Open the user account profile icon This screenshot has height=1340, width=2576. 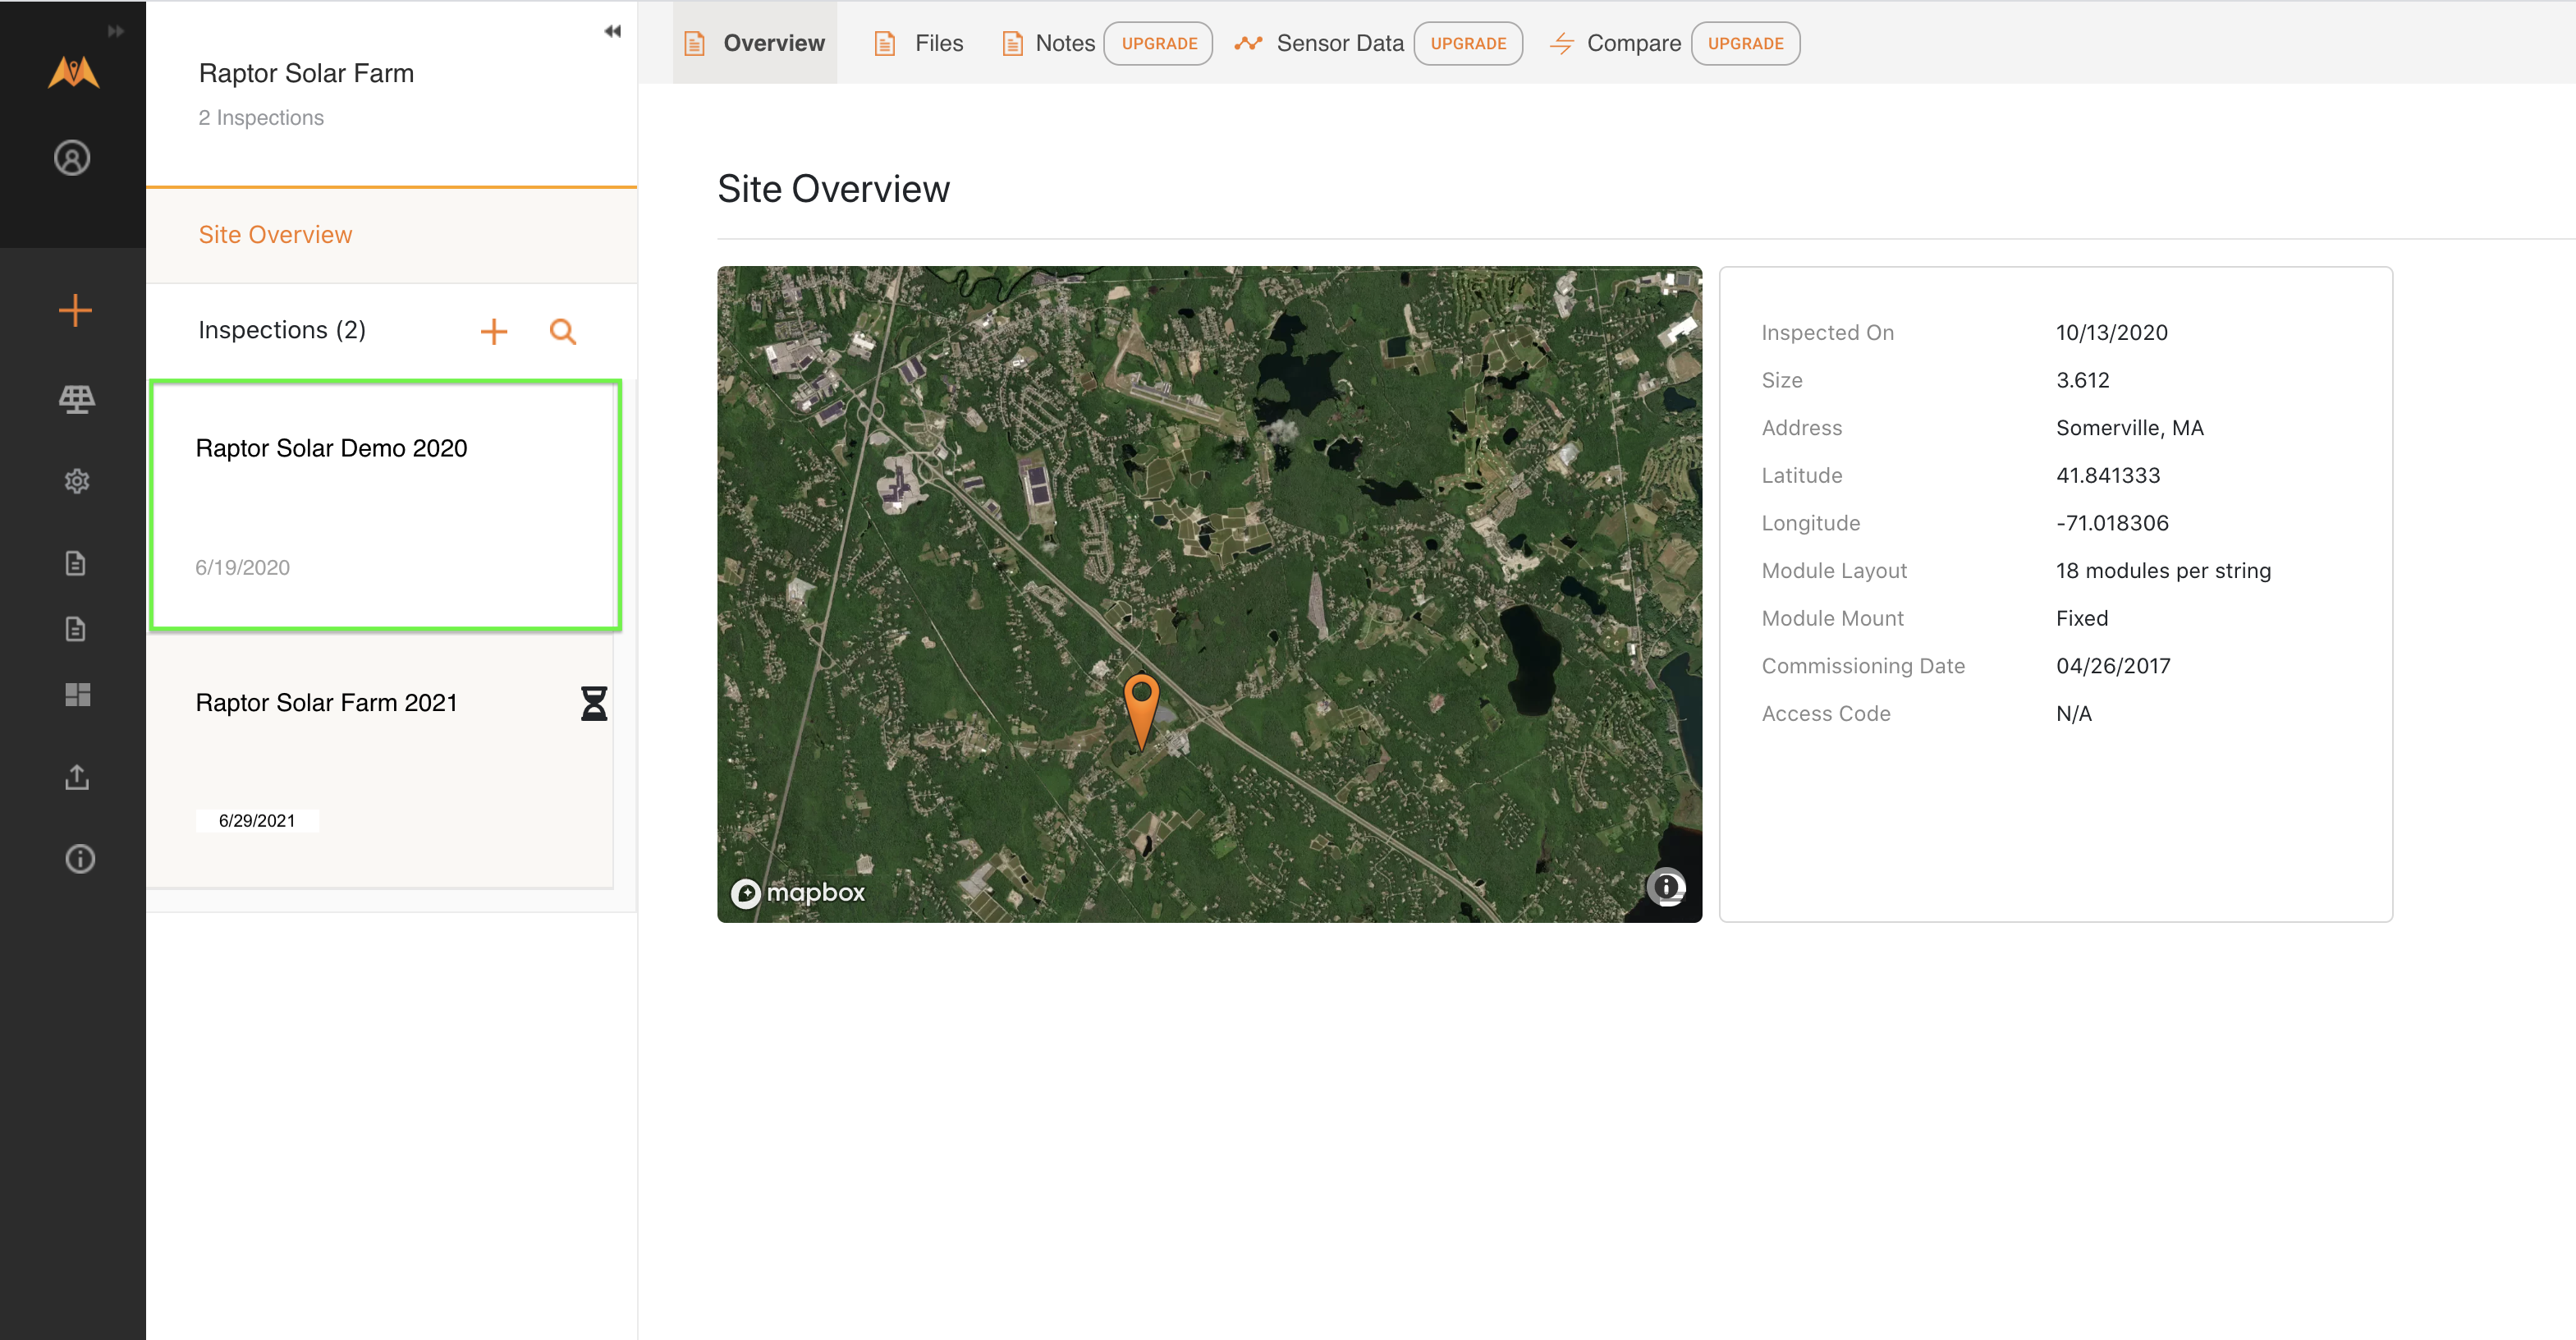coord(72,158)
